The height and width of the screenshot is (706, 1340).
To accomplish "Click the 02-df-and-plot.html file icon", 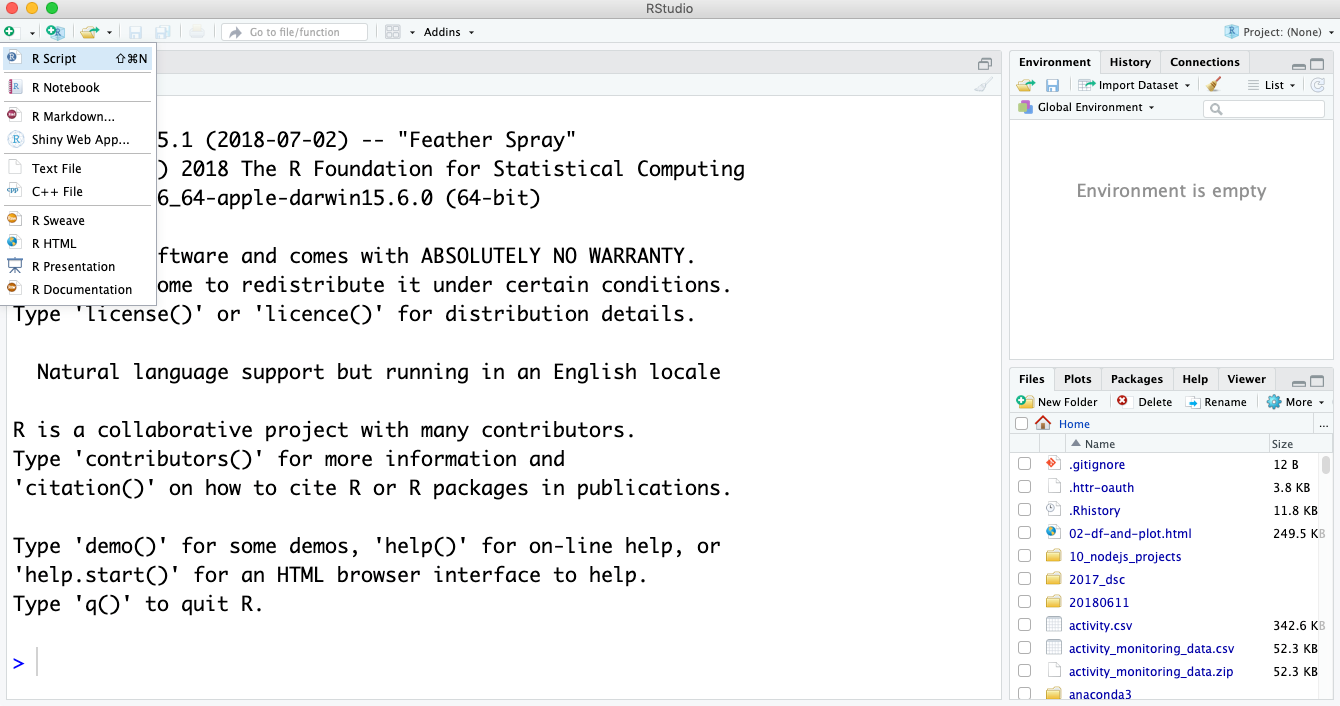I will click(1053, 533).
